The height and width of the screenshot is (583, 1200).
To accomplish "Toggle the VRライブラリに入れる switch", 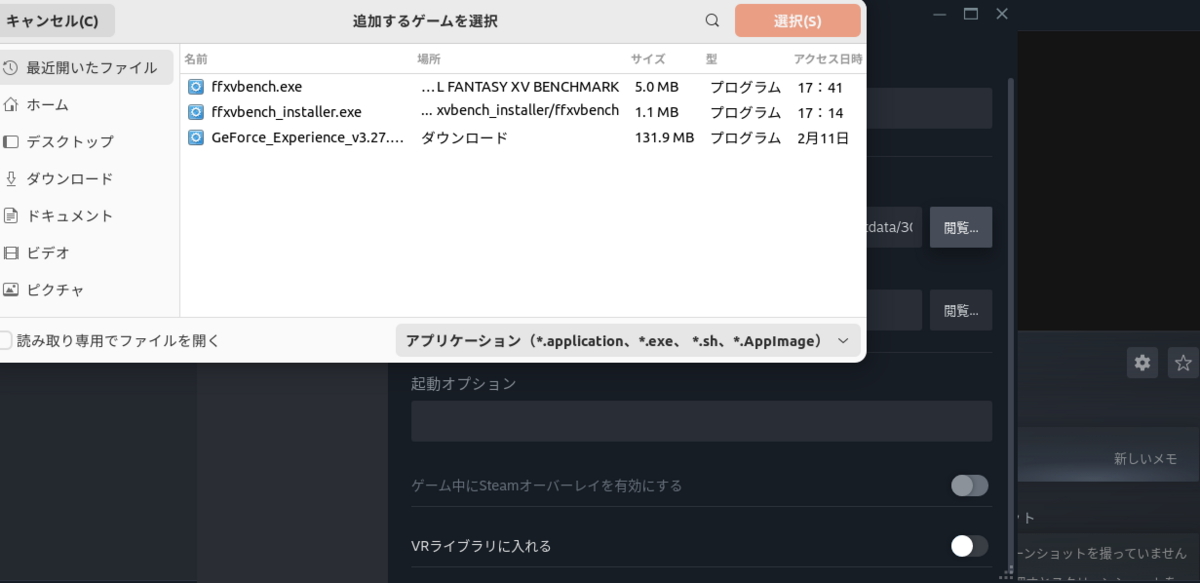I will [969, 546].
